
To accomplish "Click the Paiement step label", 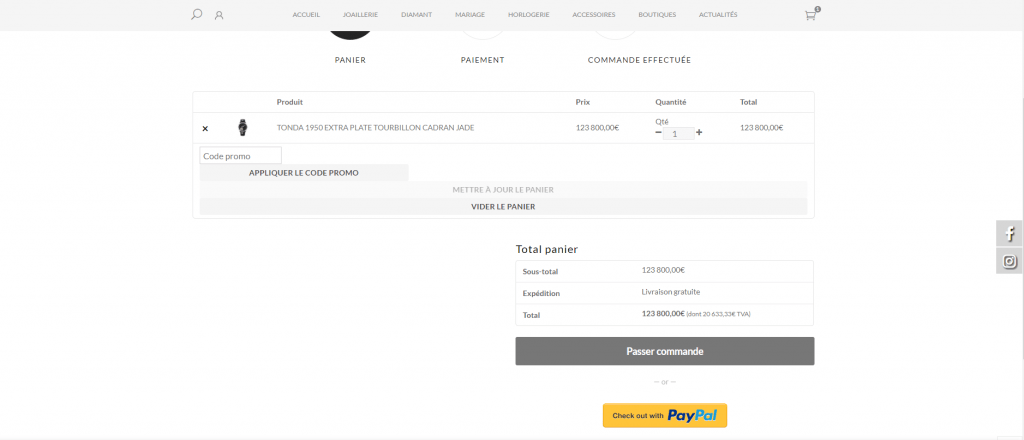I will click(483, 60).
